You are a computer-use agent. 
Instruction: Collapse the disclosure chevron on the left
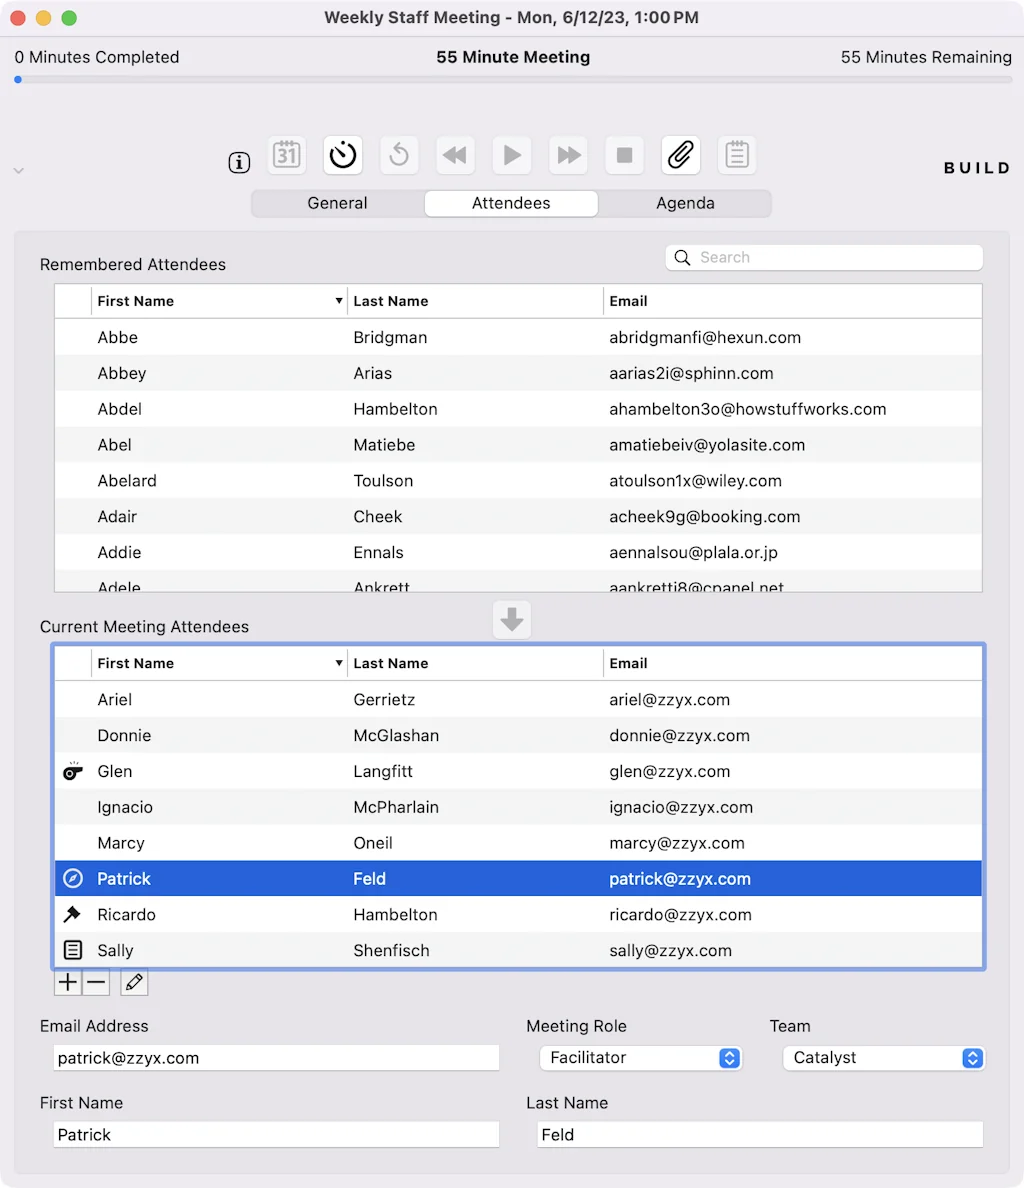click(18, 170)
